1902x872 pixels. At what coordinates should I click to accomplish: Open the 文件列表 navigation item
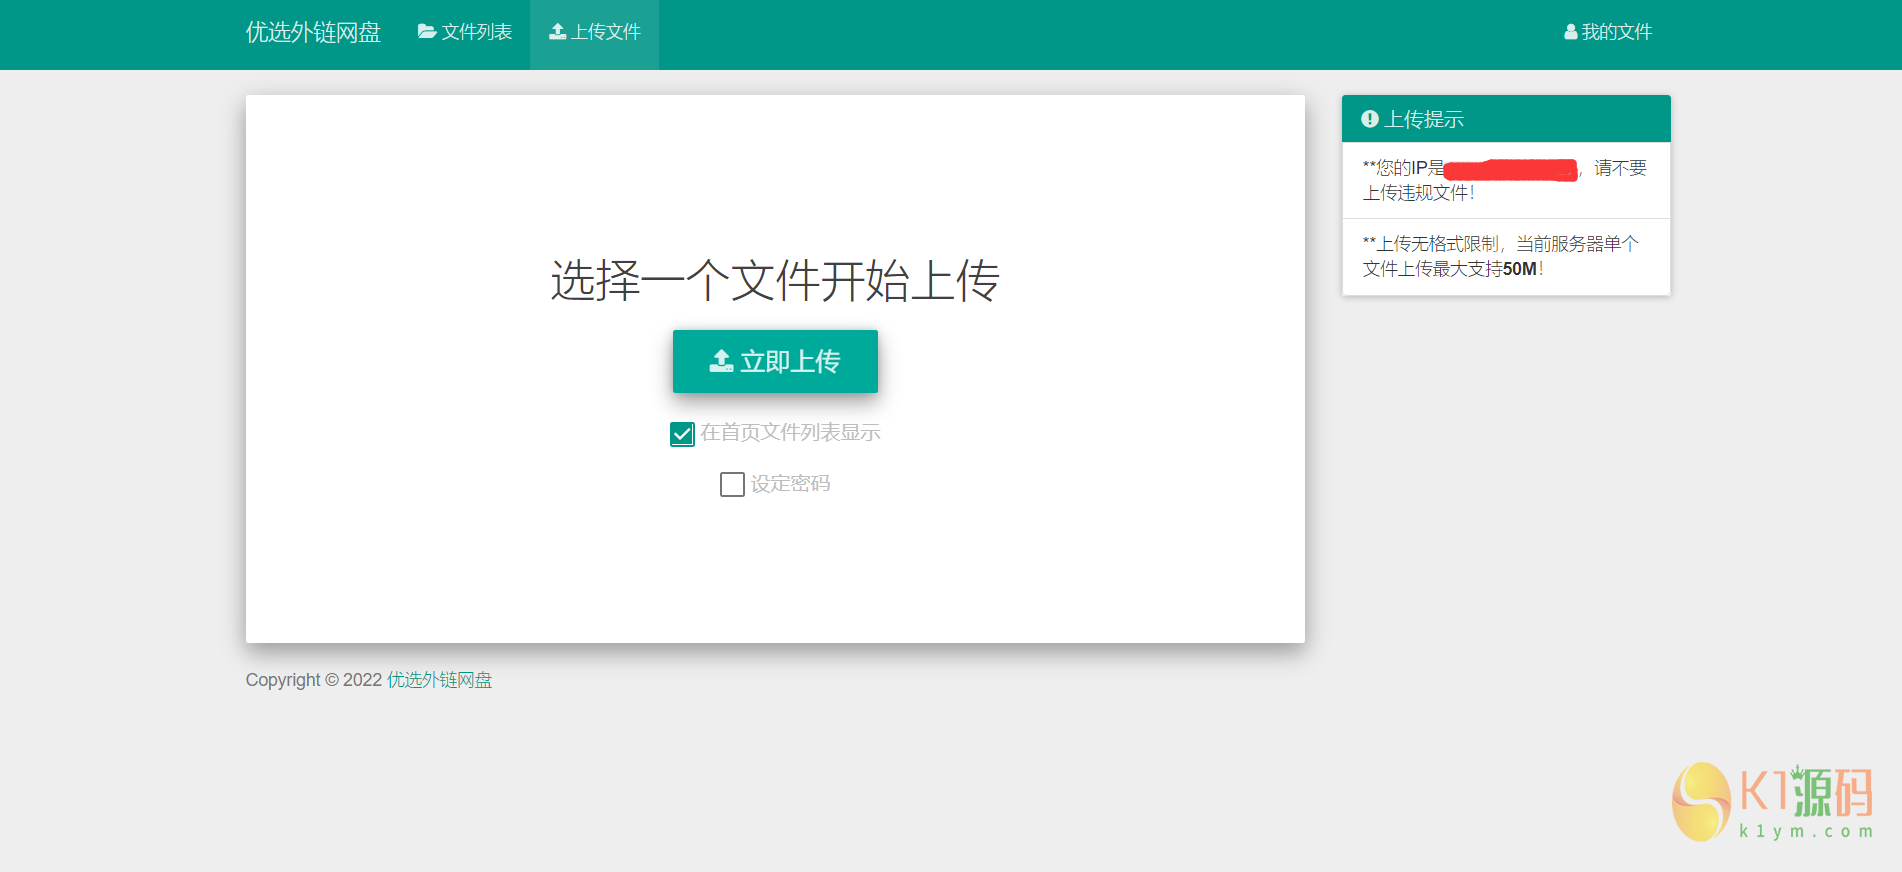pyautogui.click(x=465, y=32)
